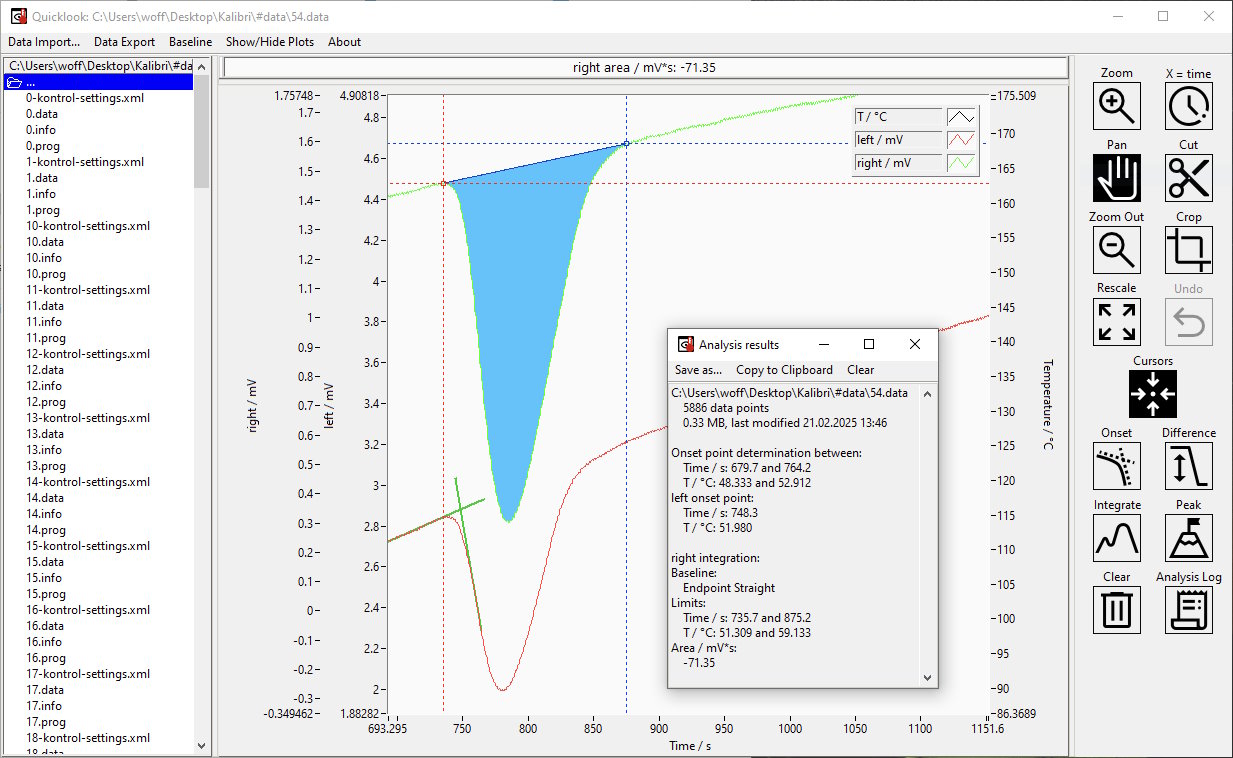Select the 17.prog file

point(46,722)
